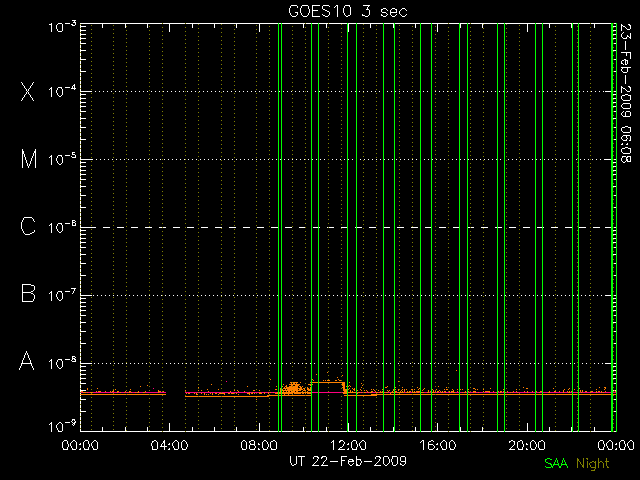640x480 pixels.
Task: Click the 04:00 time axis label
Action: coord(169,445)
